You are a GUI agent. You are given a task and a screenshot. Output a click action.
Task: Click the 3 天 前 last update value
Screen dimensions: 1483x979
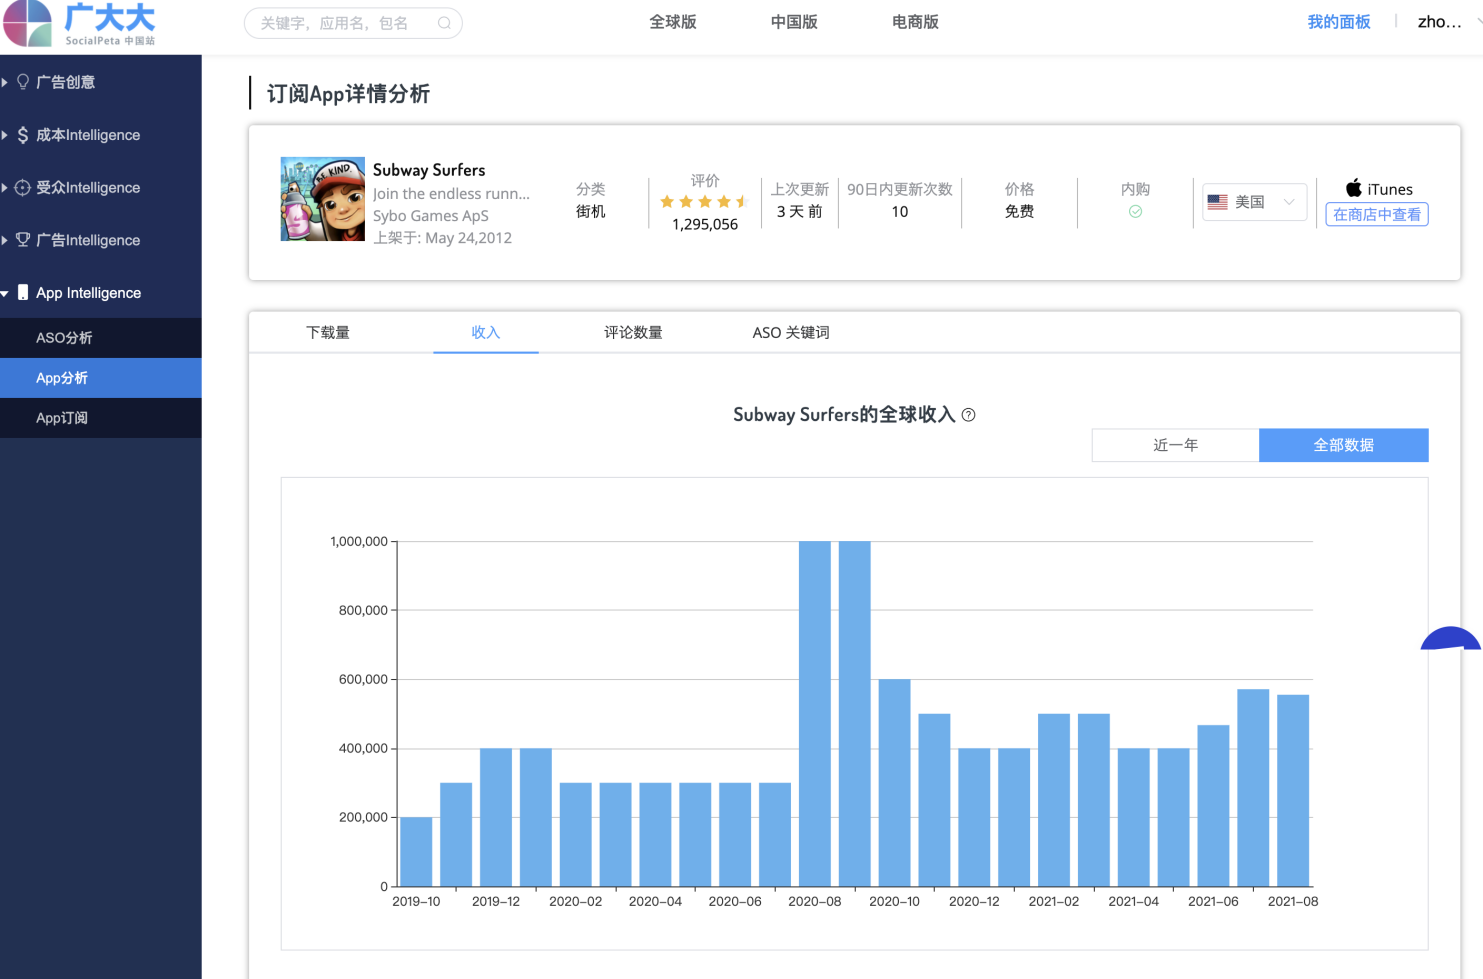(x=799, y=211)
